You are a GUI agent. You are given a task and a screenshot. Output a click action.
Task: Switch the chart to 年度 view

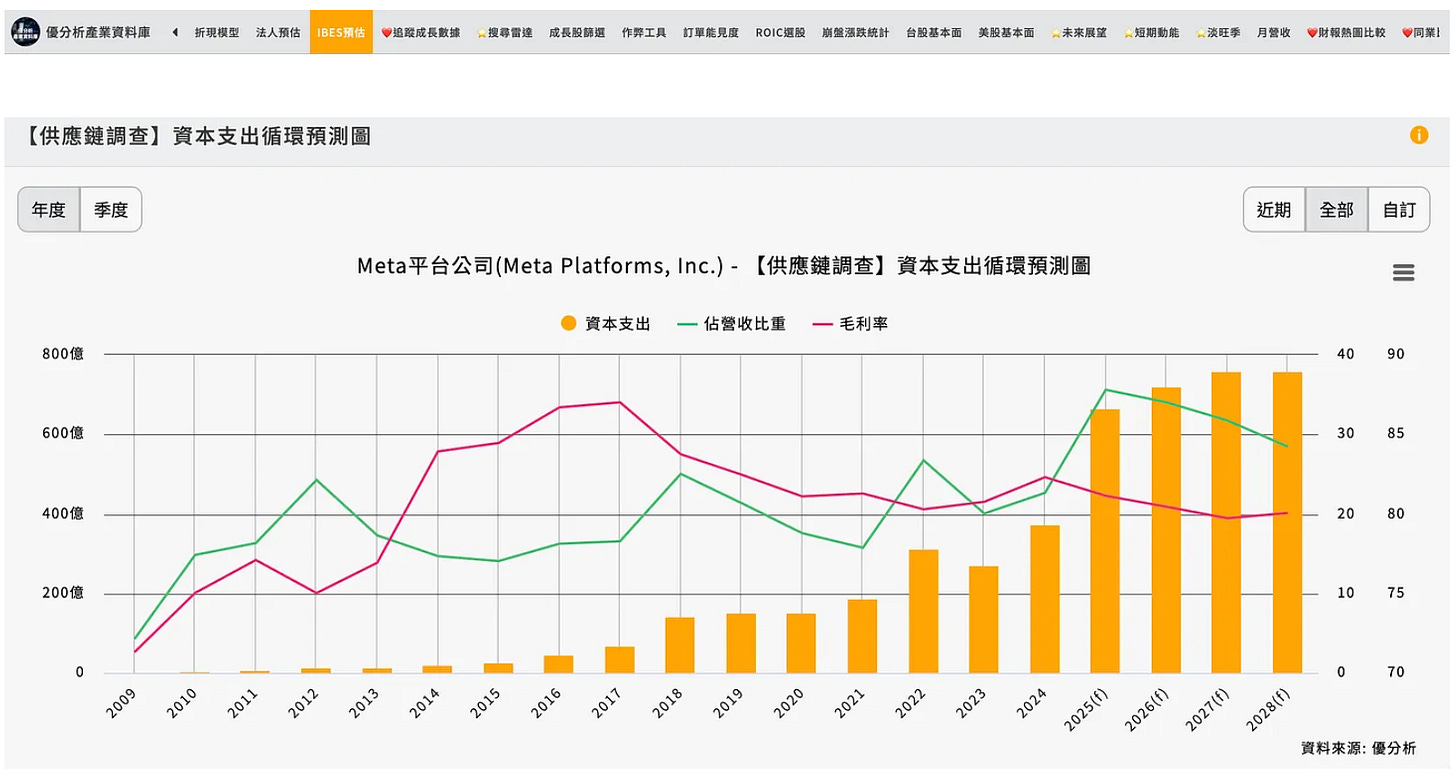point(49,210)
